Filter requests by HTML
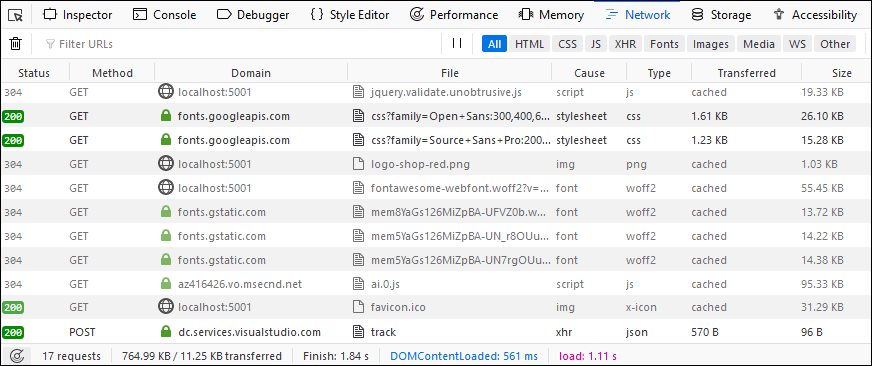Image resolution: width=872 pixels, height=366 pixels. tap(529, 44)
